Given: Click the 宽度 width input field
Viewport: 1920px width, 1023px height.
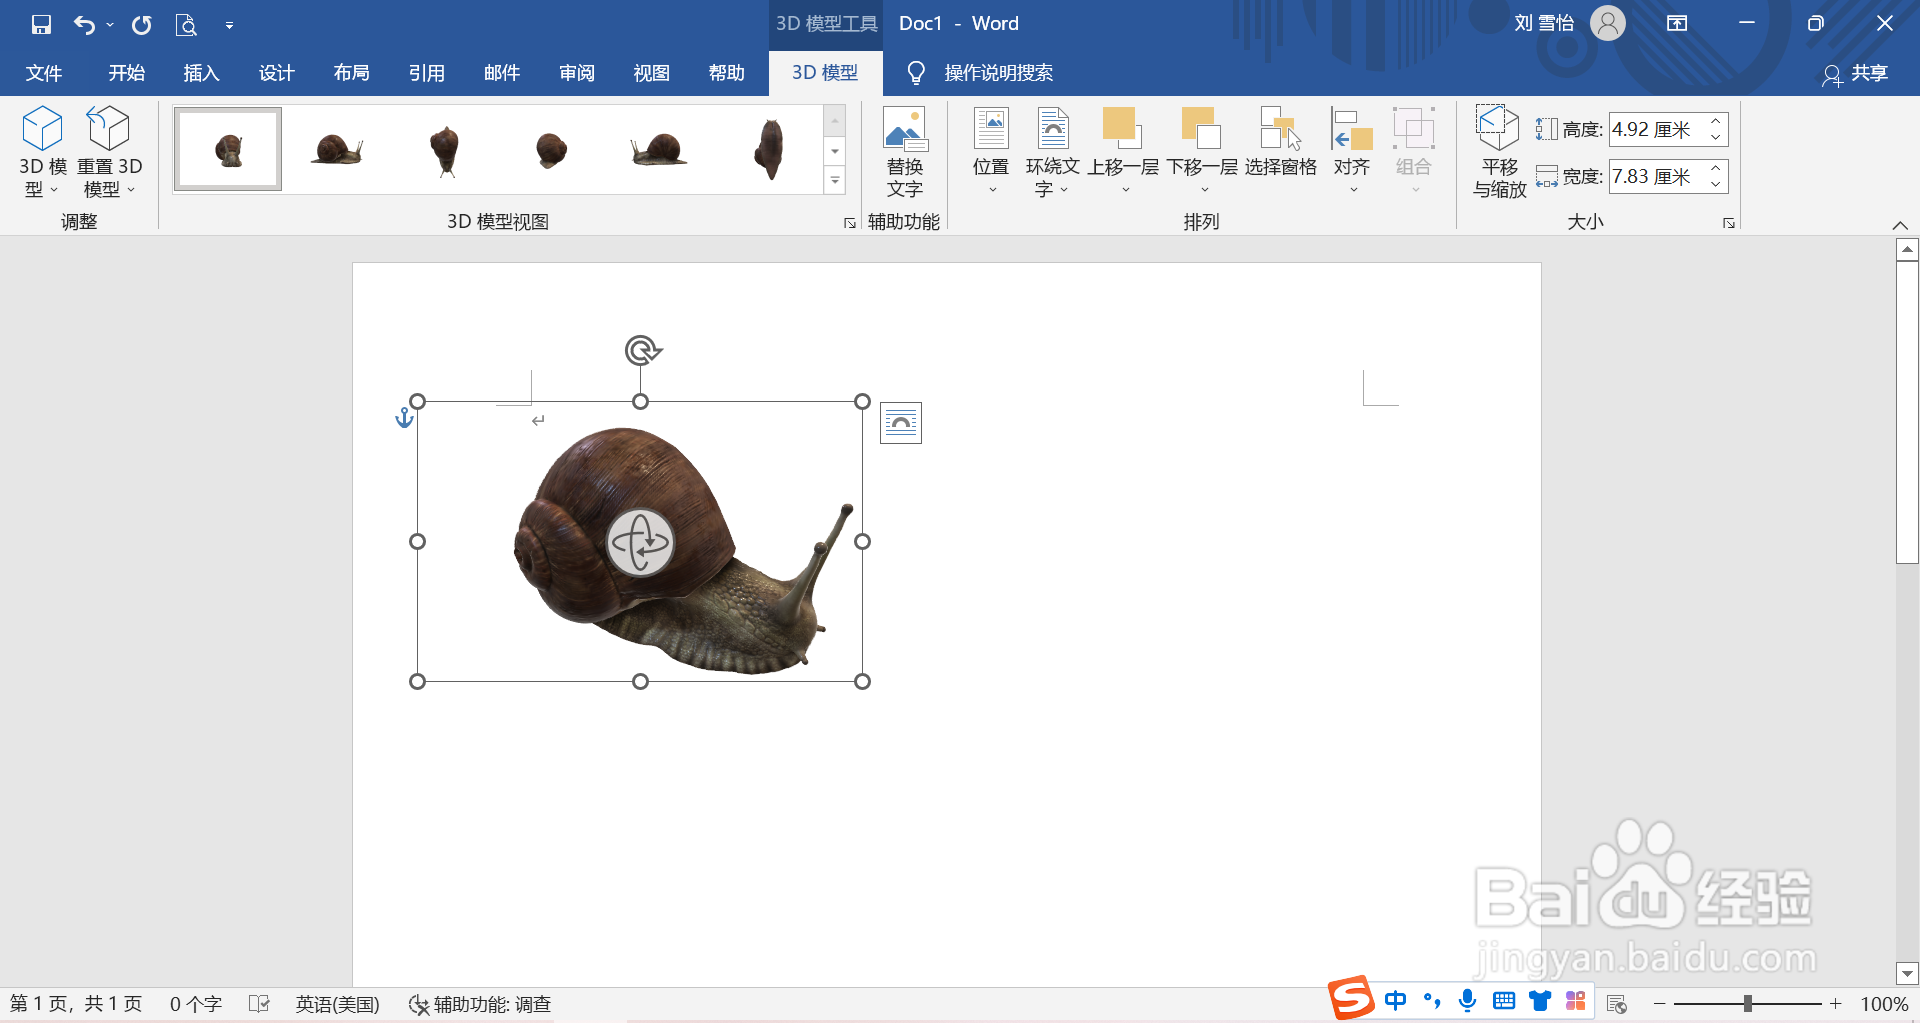Looking at the screenshot, I should (x=1657, y=176).
